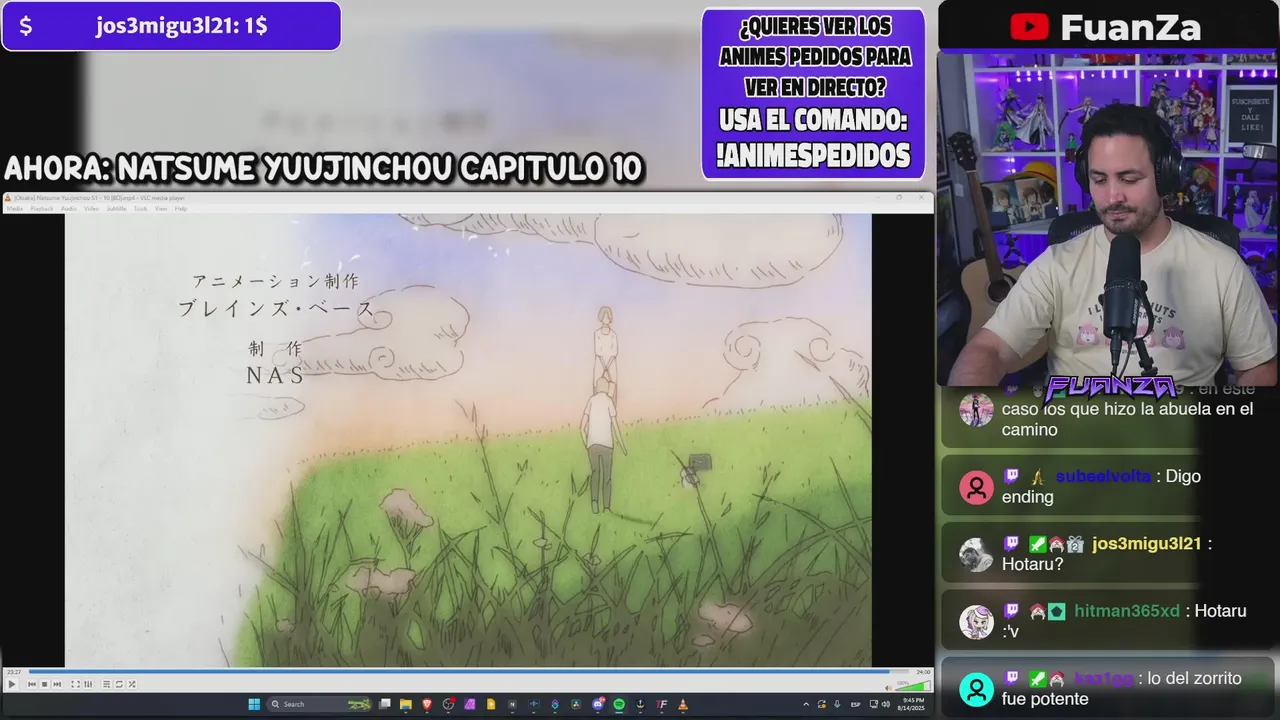Open DaVinci Resolve from the taskbar

576,704
